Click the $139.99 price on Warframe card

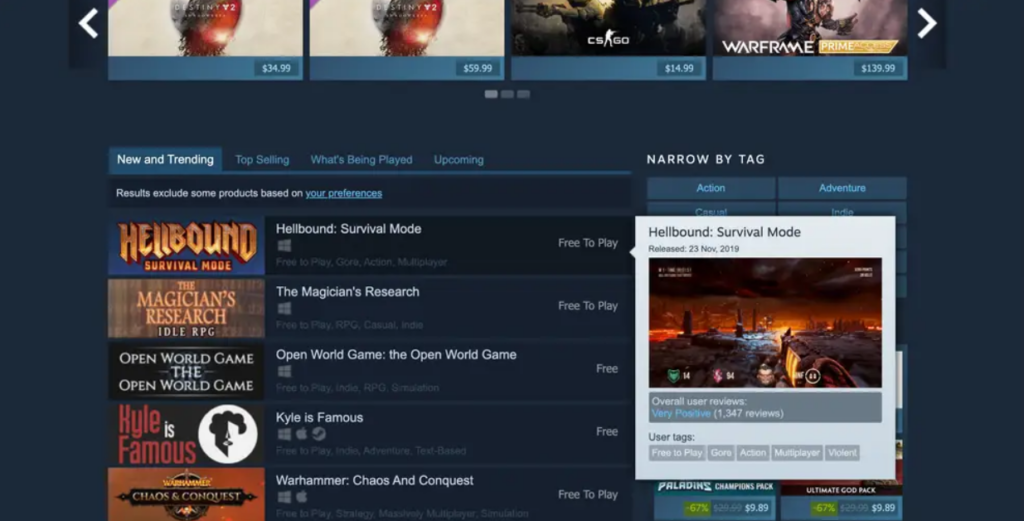coord(878,68)
